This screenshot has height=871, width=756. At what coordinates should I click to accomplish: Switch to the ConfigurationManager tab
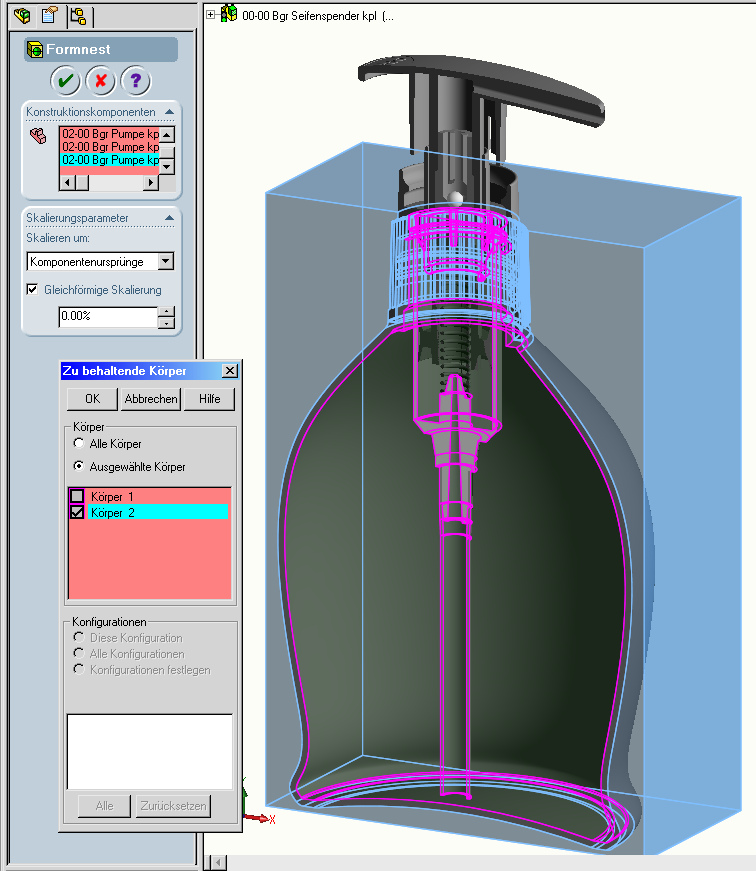[78, 16]
